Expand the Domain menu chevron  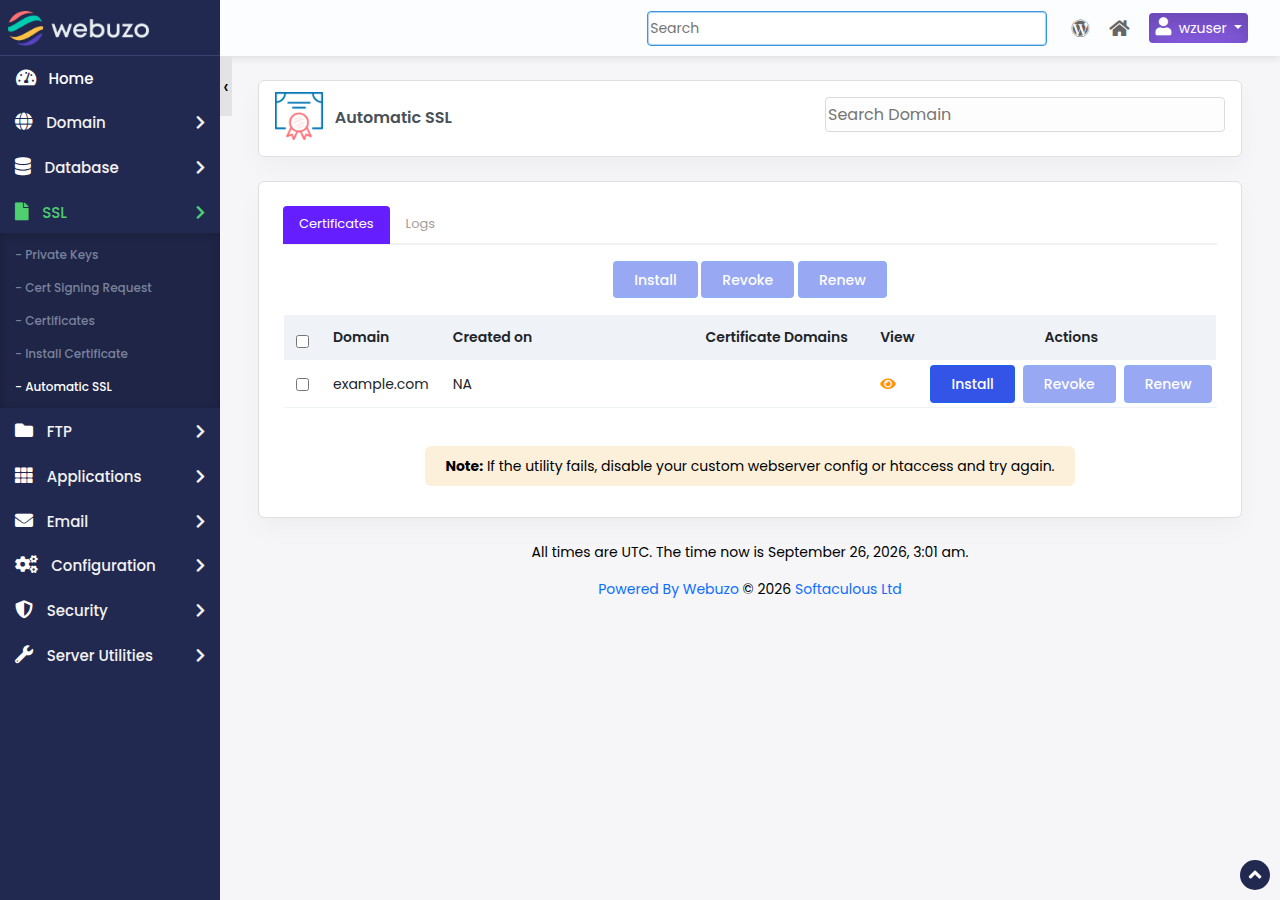pyautogui.click(x=200, y=122)
